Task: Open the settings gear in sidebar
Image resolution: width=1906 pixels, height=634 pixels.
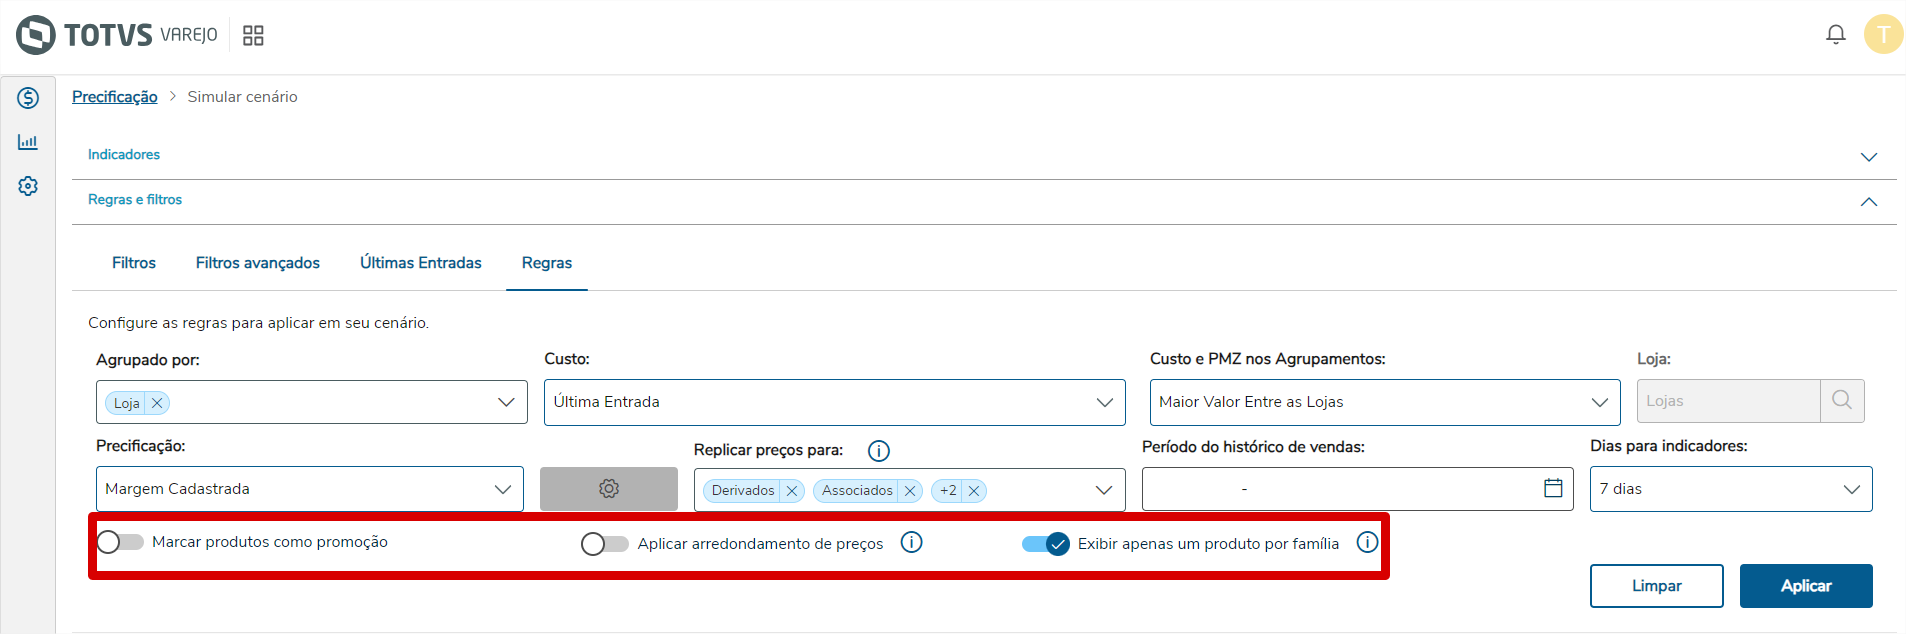Action: coord(28,186)
